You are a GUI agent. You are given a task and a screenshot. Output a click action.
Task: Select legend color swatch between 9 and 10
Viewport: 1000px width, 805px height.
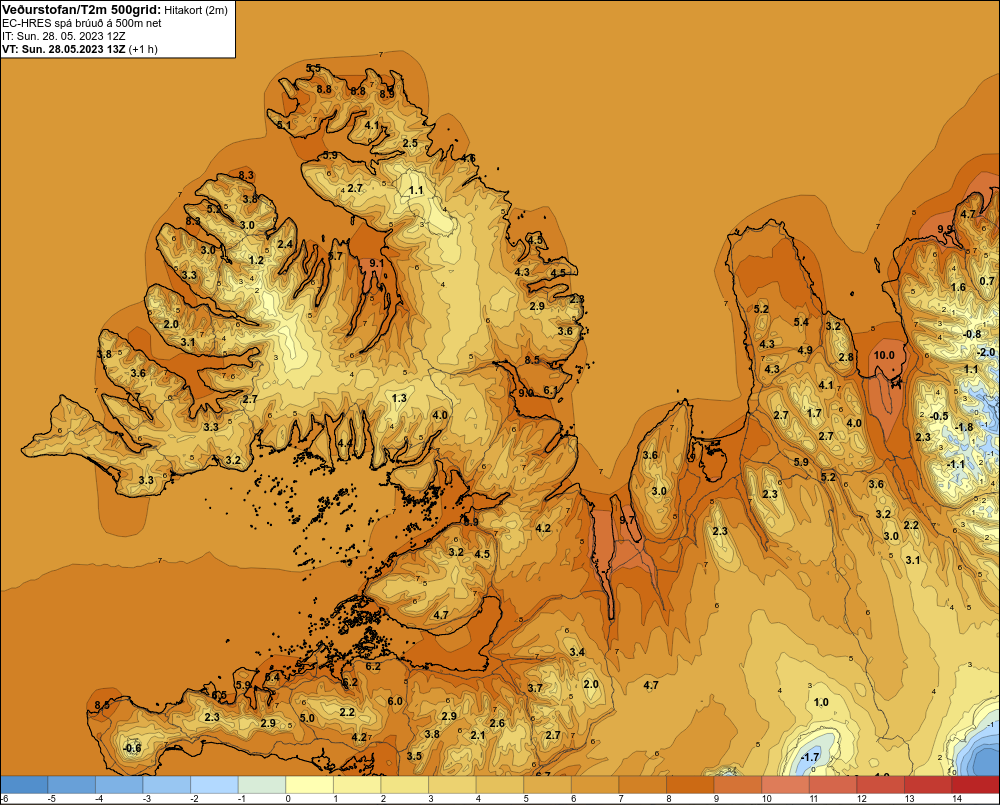tap(738, 785)
